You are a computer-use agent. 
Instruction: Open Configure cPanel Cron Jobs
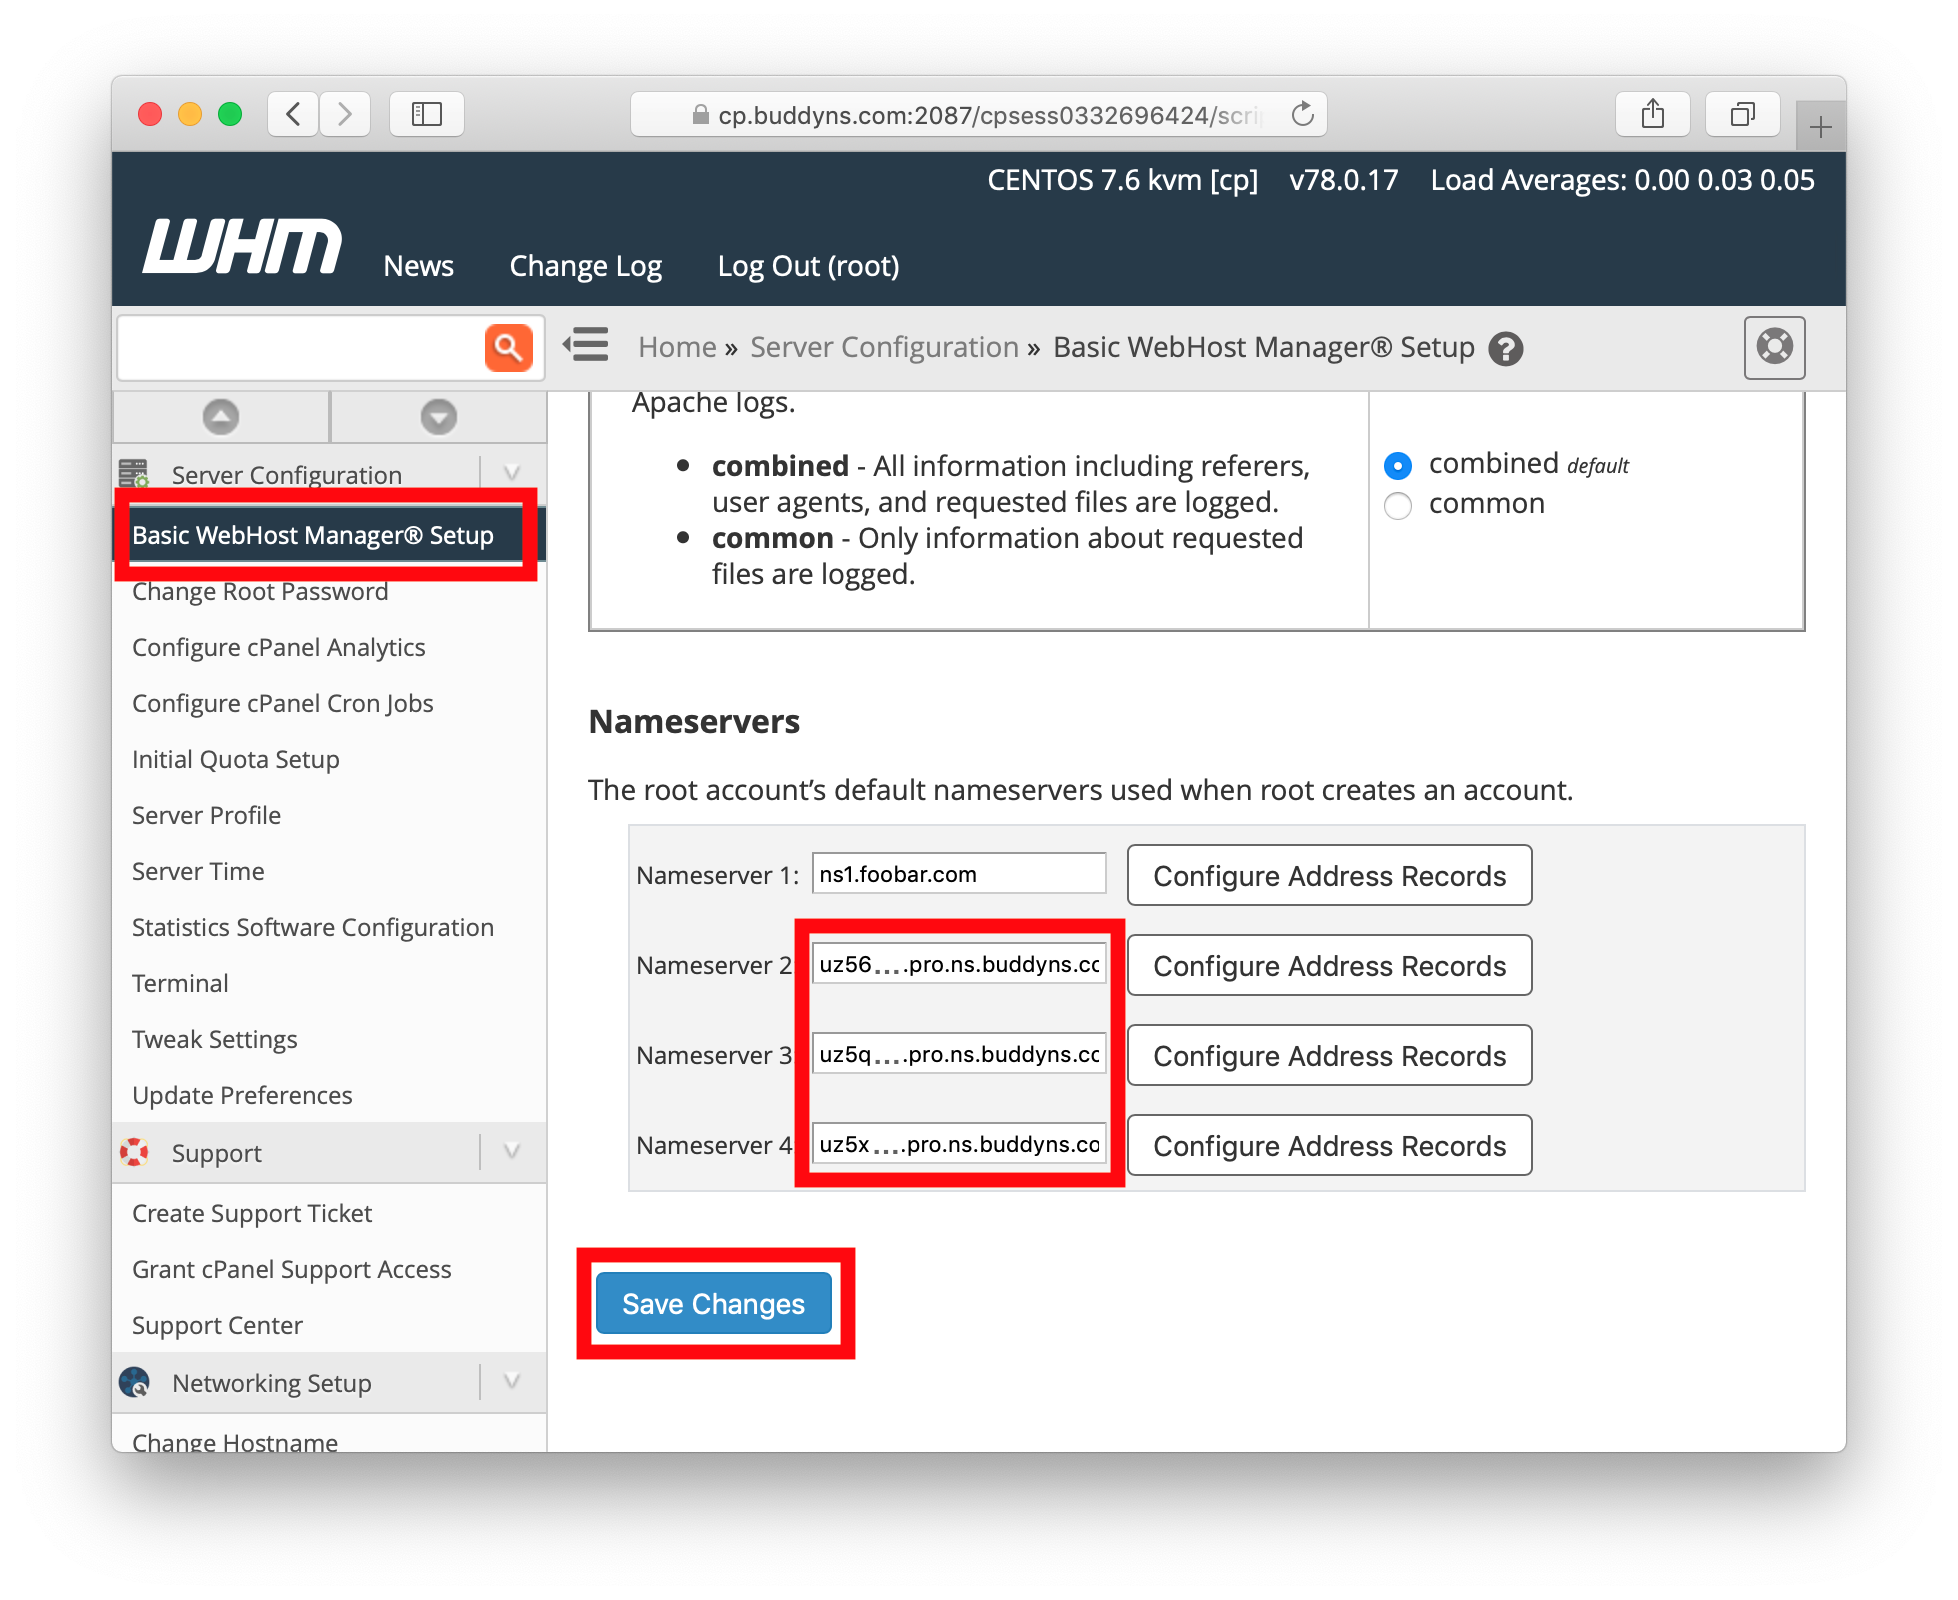click(x=283, y=703)
